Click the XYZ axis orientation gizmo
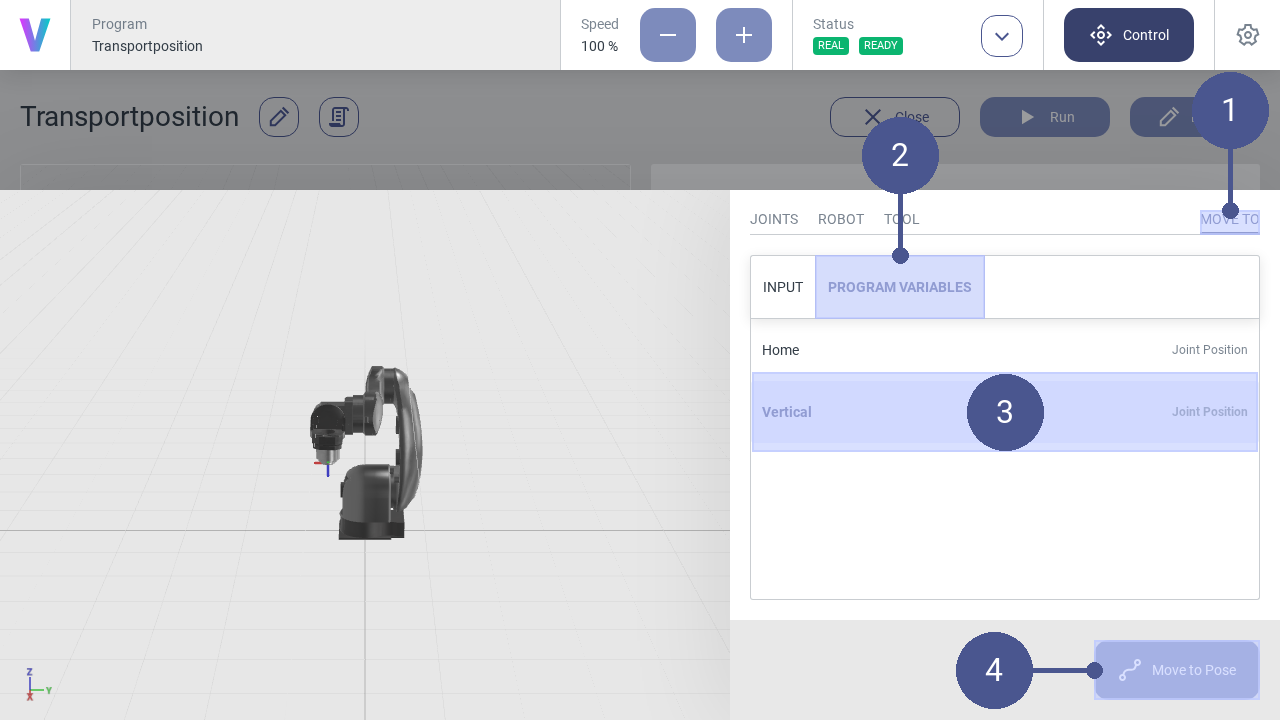The width and height of the screenshot is (1280, 720). (x=36, y=684)
